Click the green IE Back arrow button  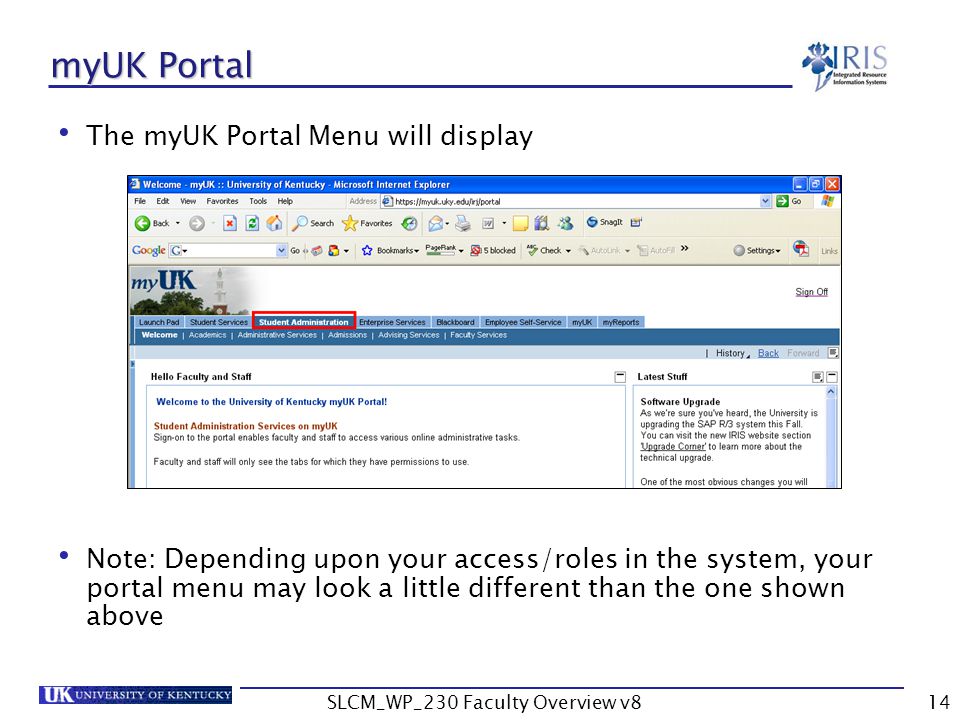click(143, 223)
